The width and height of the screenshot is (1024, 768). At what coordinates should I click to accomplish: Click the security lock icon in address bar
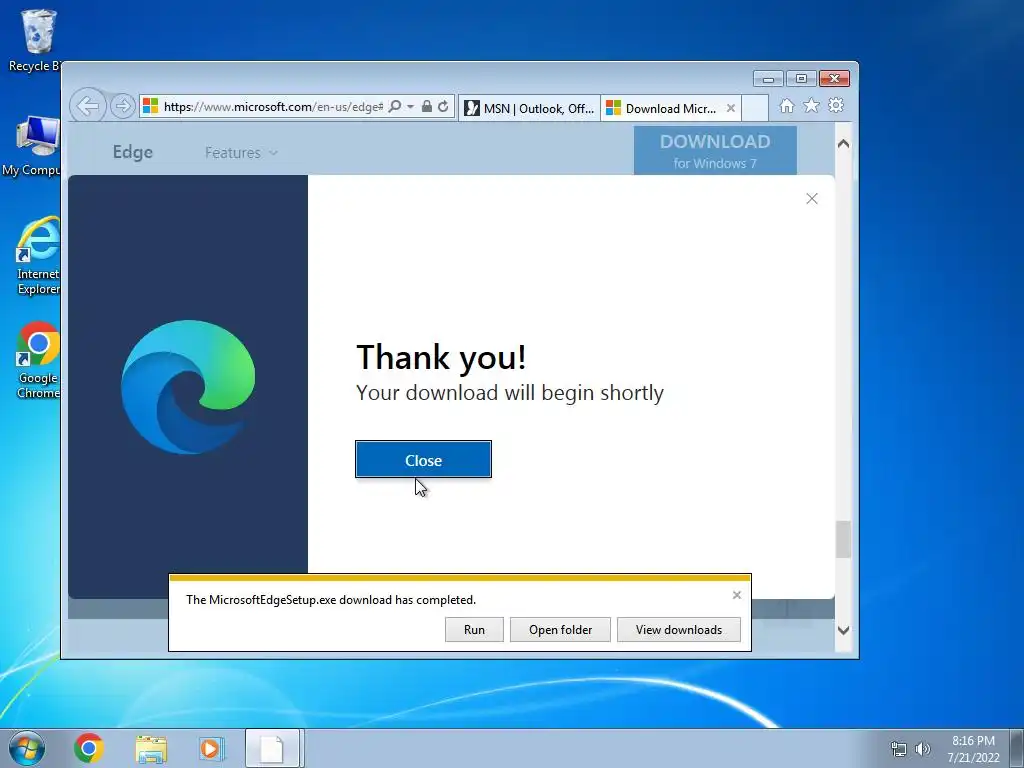(x=426, y=106)
